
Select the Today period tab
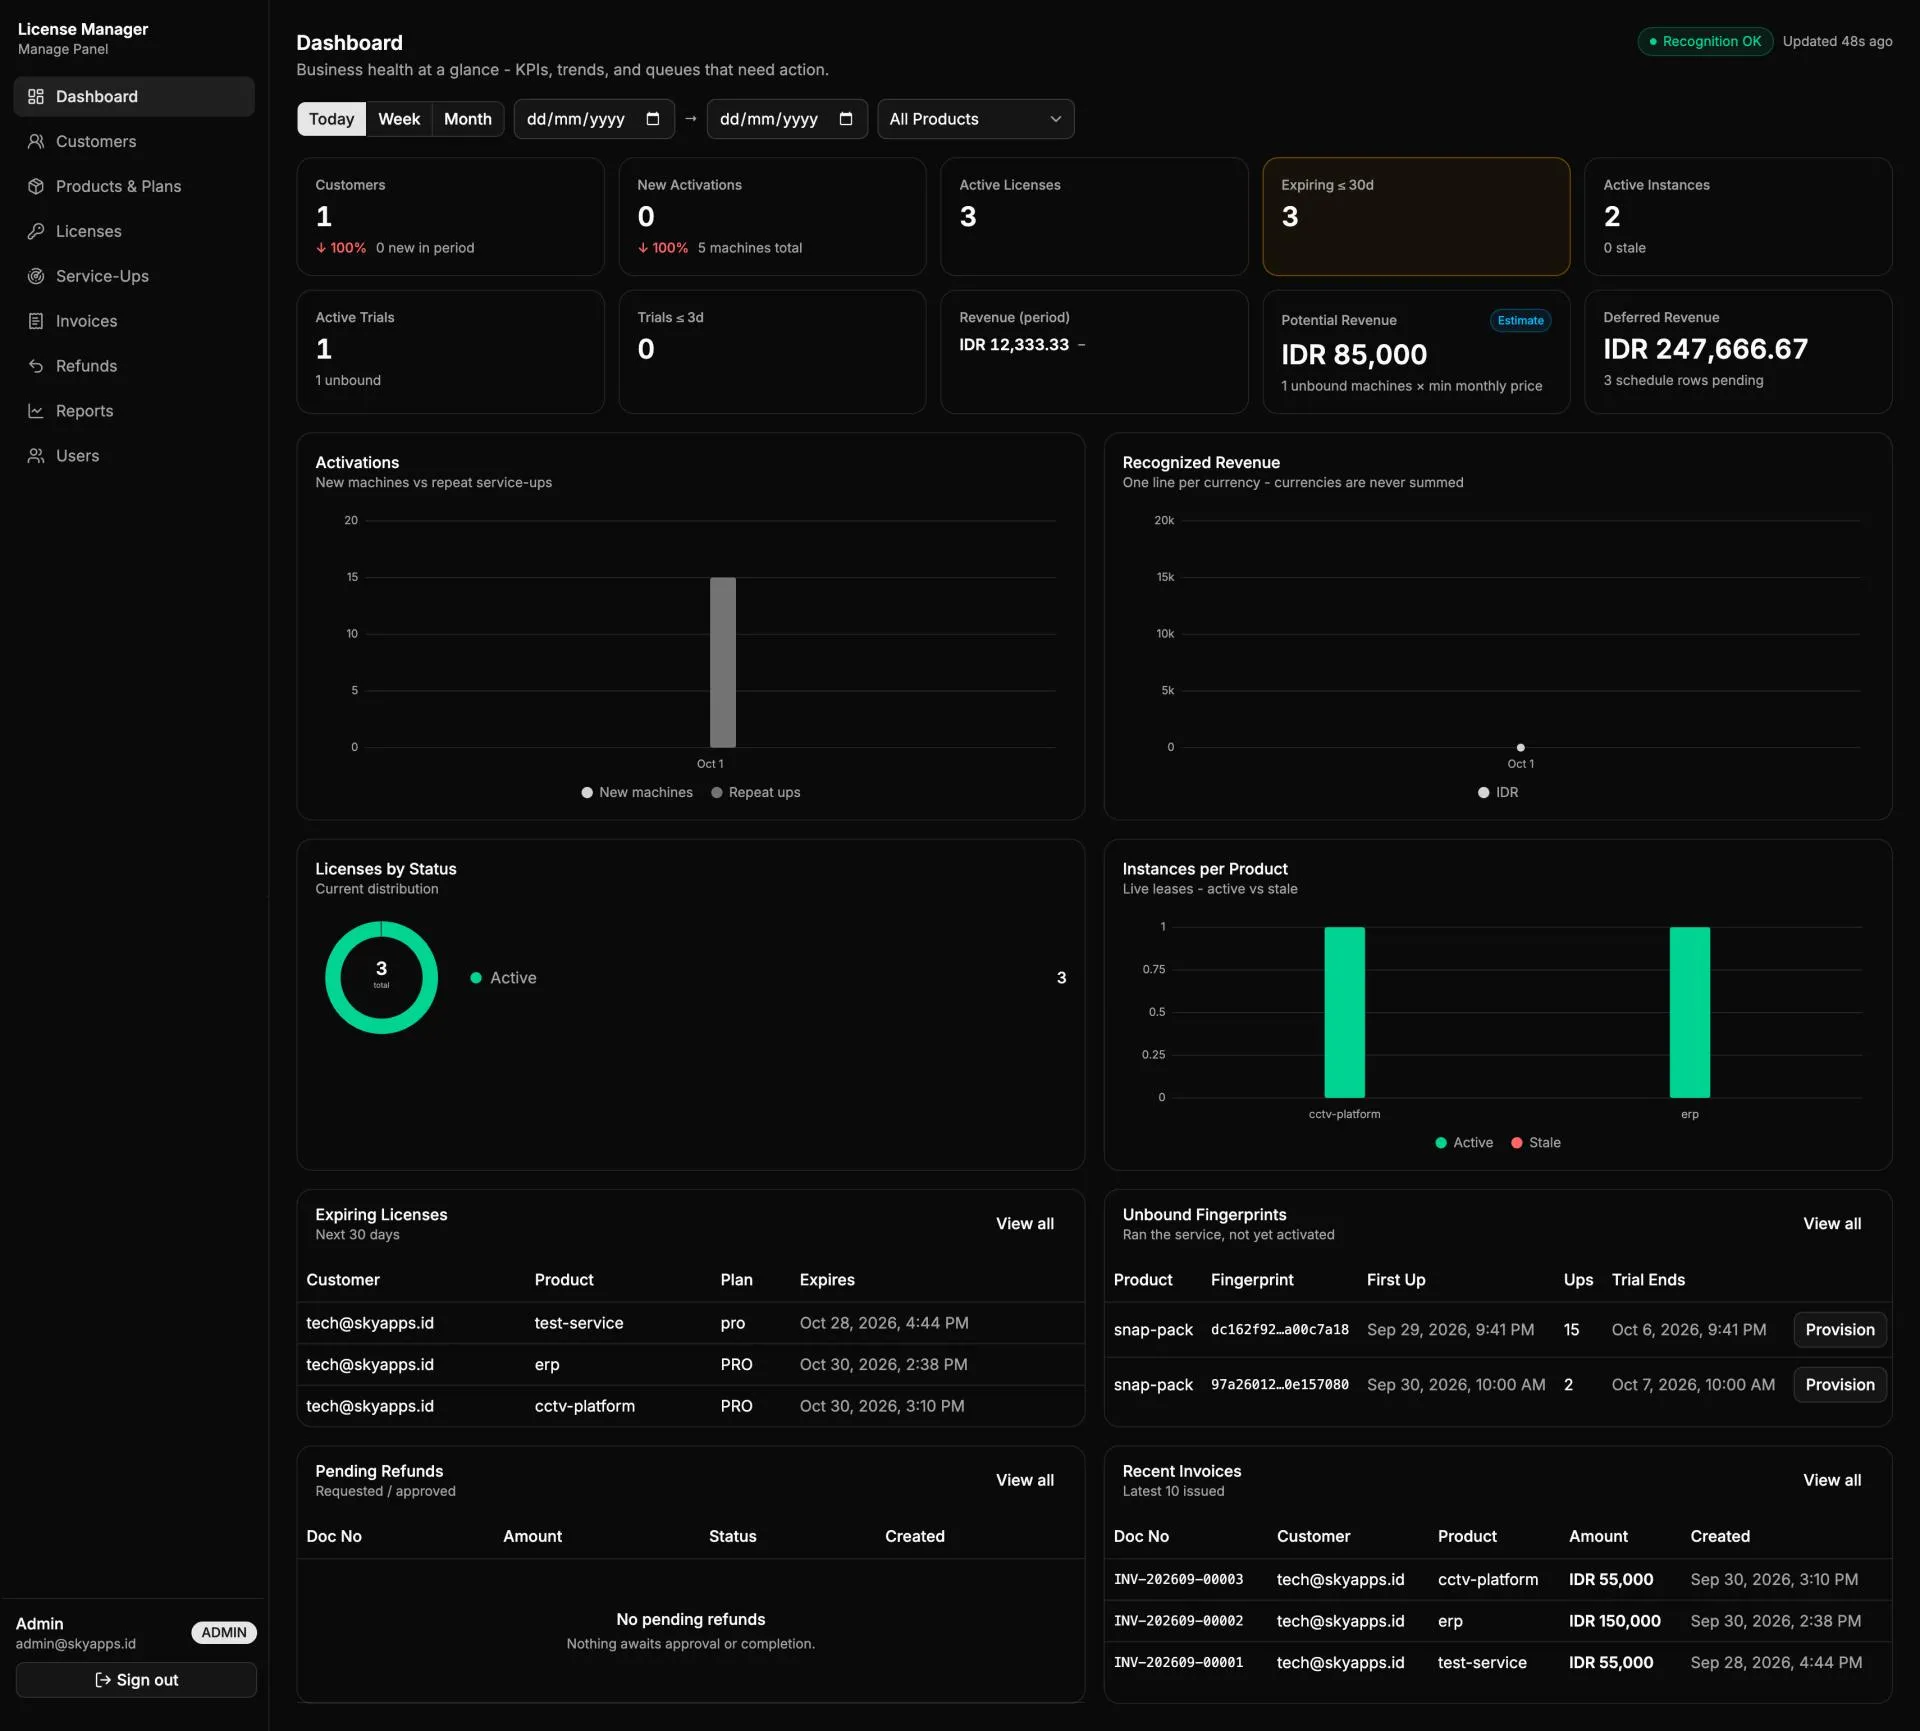[331, 119]
